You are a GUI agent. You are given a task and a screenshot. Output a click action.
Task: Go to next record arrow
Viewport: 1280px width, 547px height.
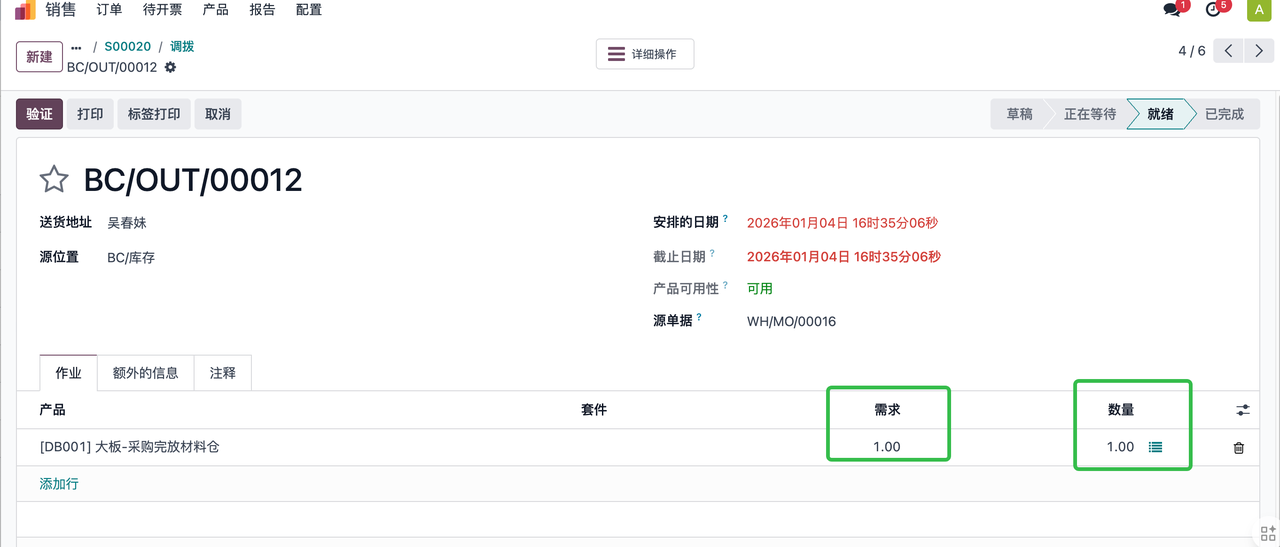[1259, 51]
